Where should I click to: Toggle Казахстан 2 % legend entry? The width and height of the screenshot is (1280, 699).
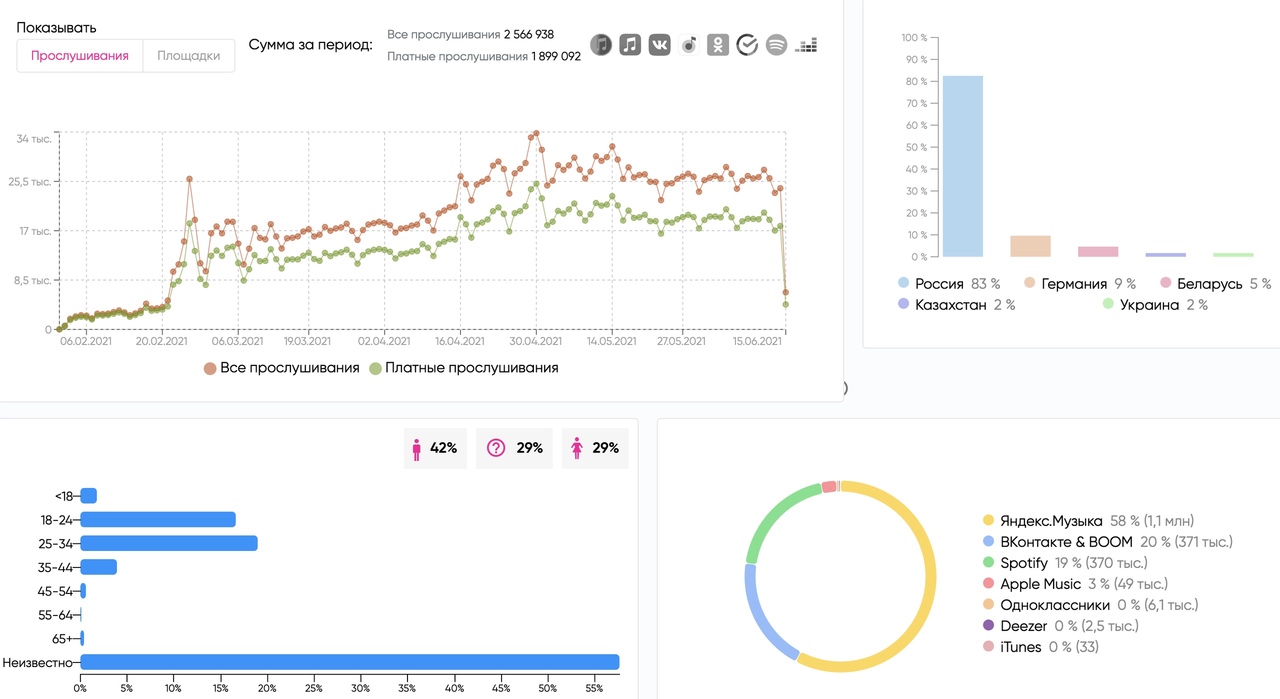click(x=957, y=305)
